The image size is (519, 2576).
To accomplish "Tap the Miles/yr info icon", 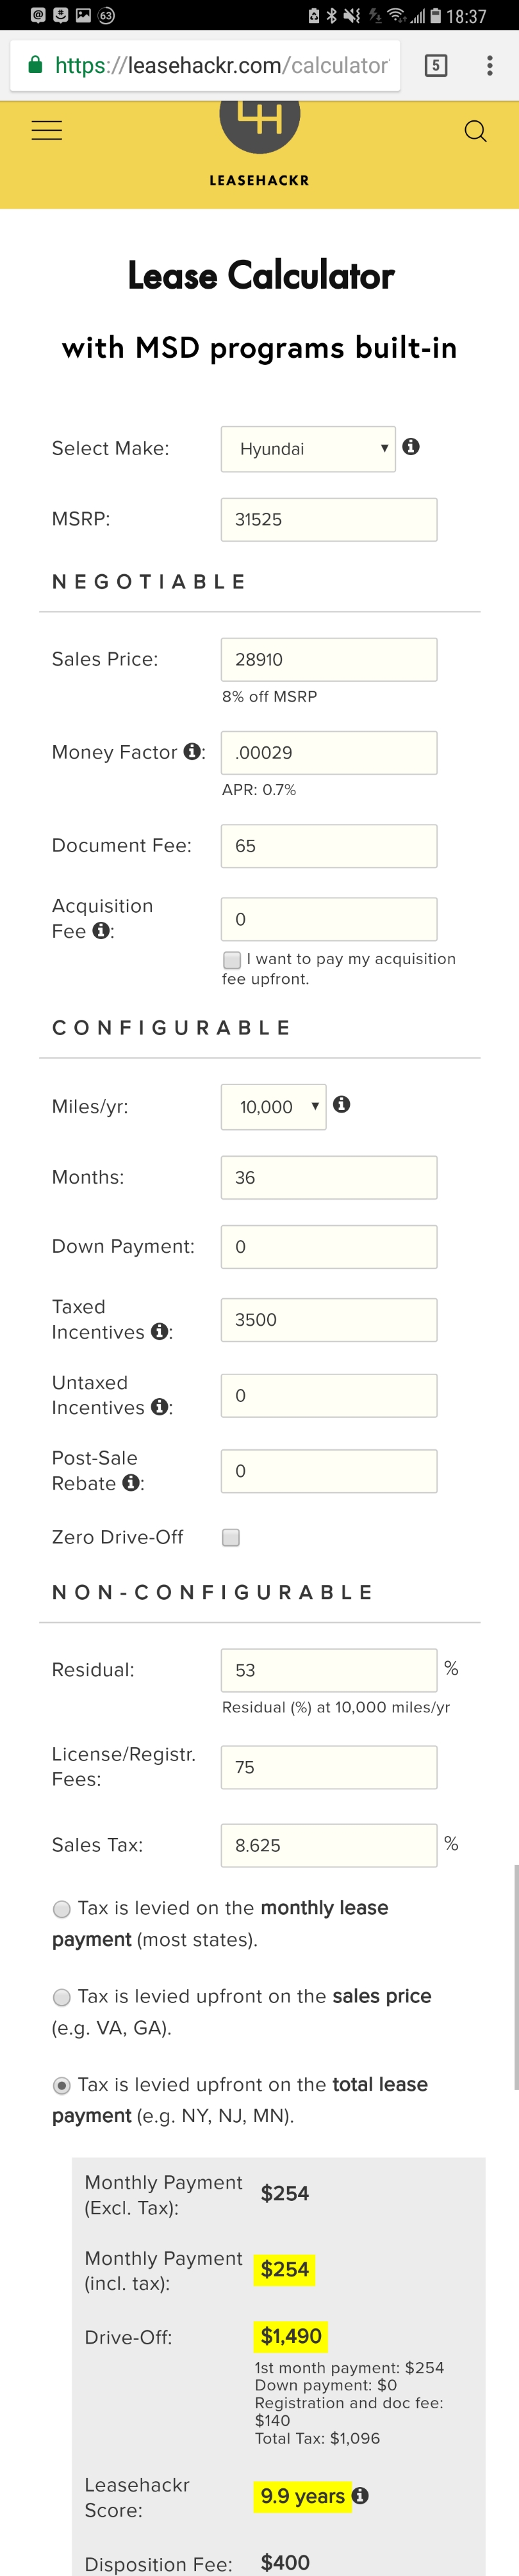I will [x=342, y=1104].
